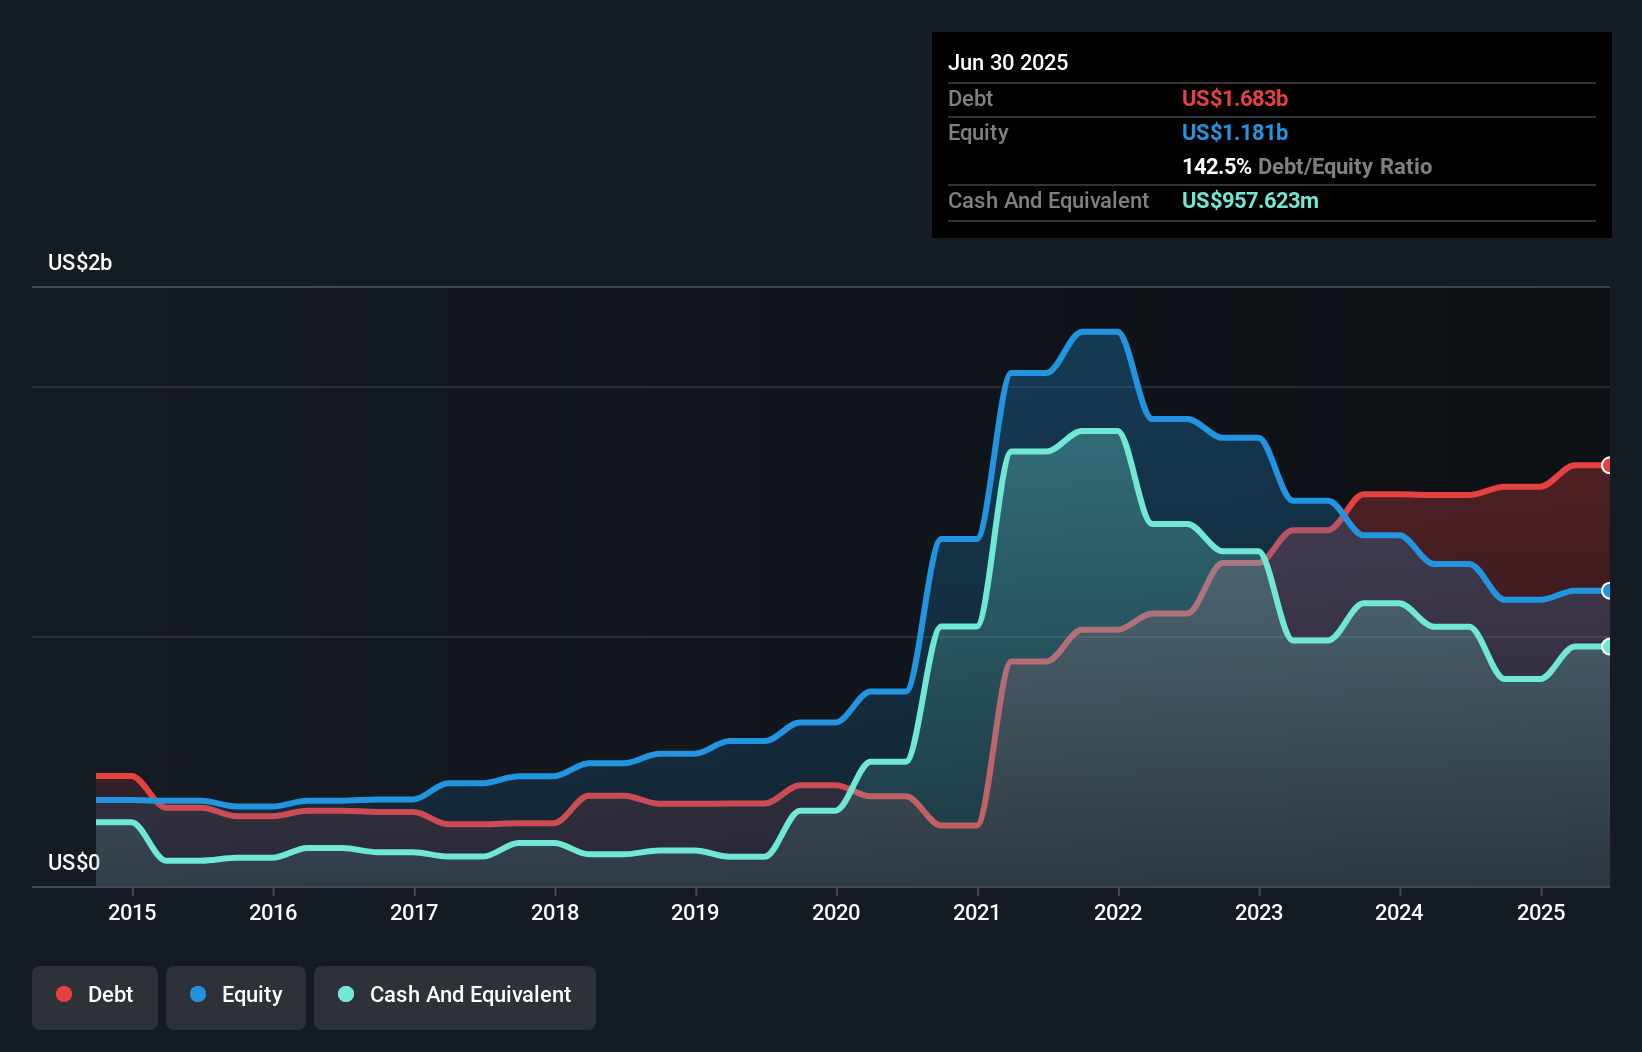Select the Debt series endpoint marker on chart edge

pos(1607,465)
